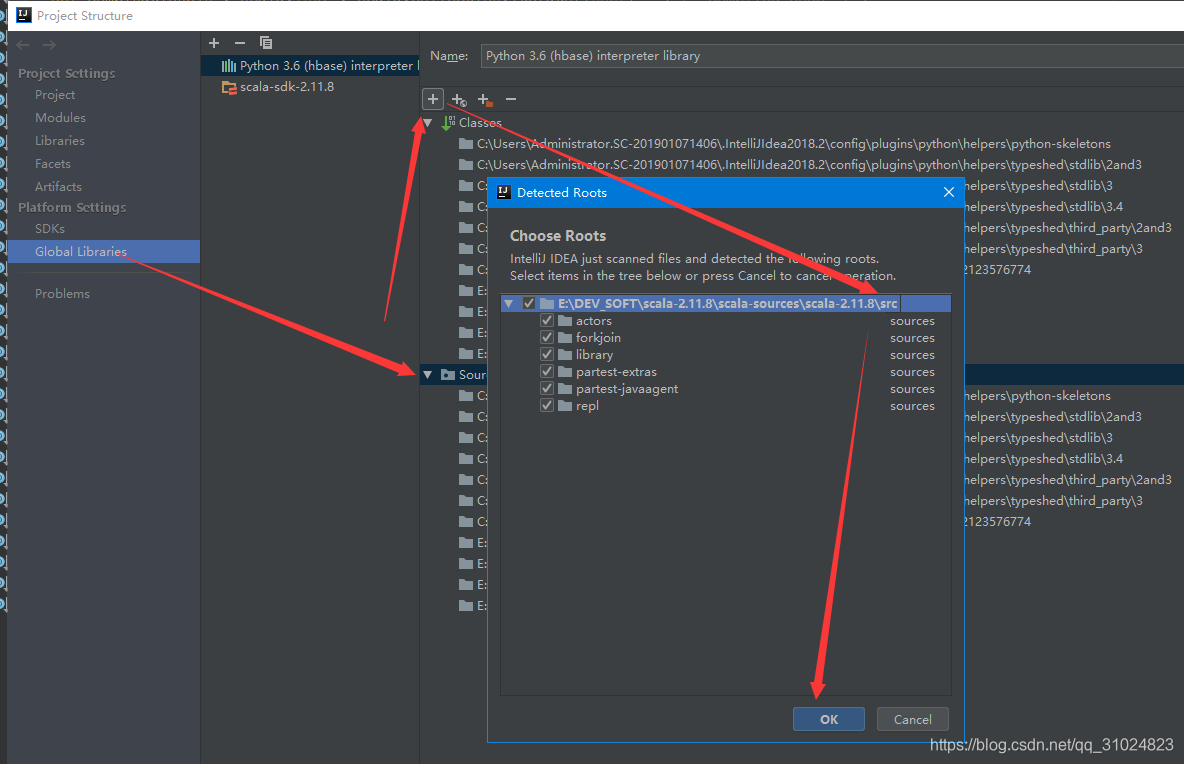Click the Classes node label
Image resolution: width=1184 pixels, height=764 pixels.
click(480, 122)
